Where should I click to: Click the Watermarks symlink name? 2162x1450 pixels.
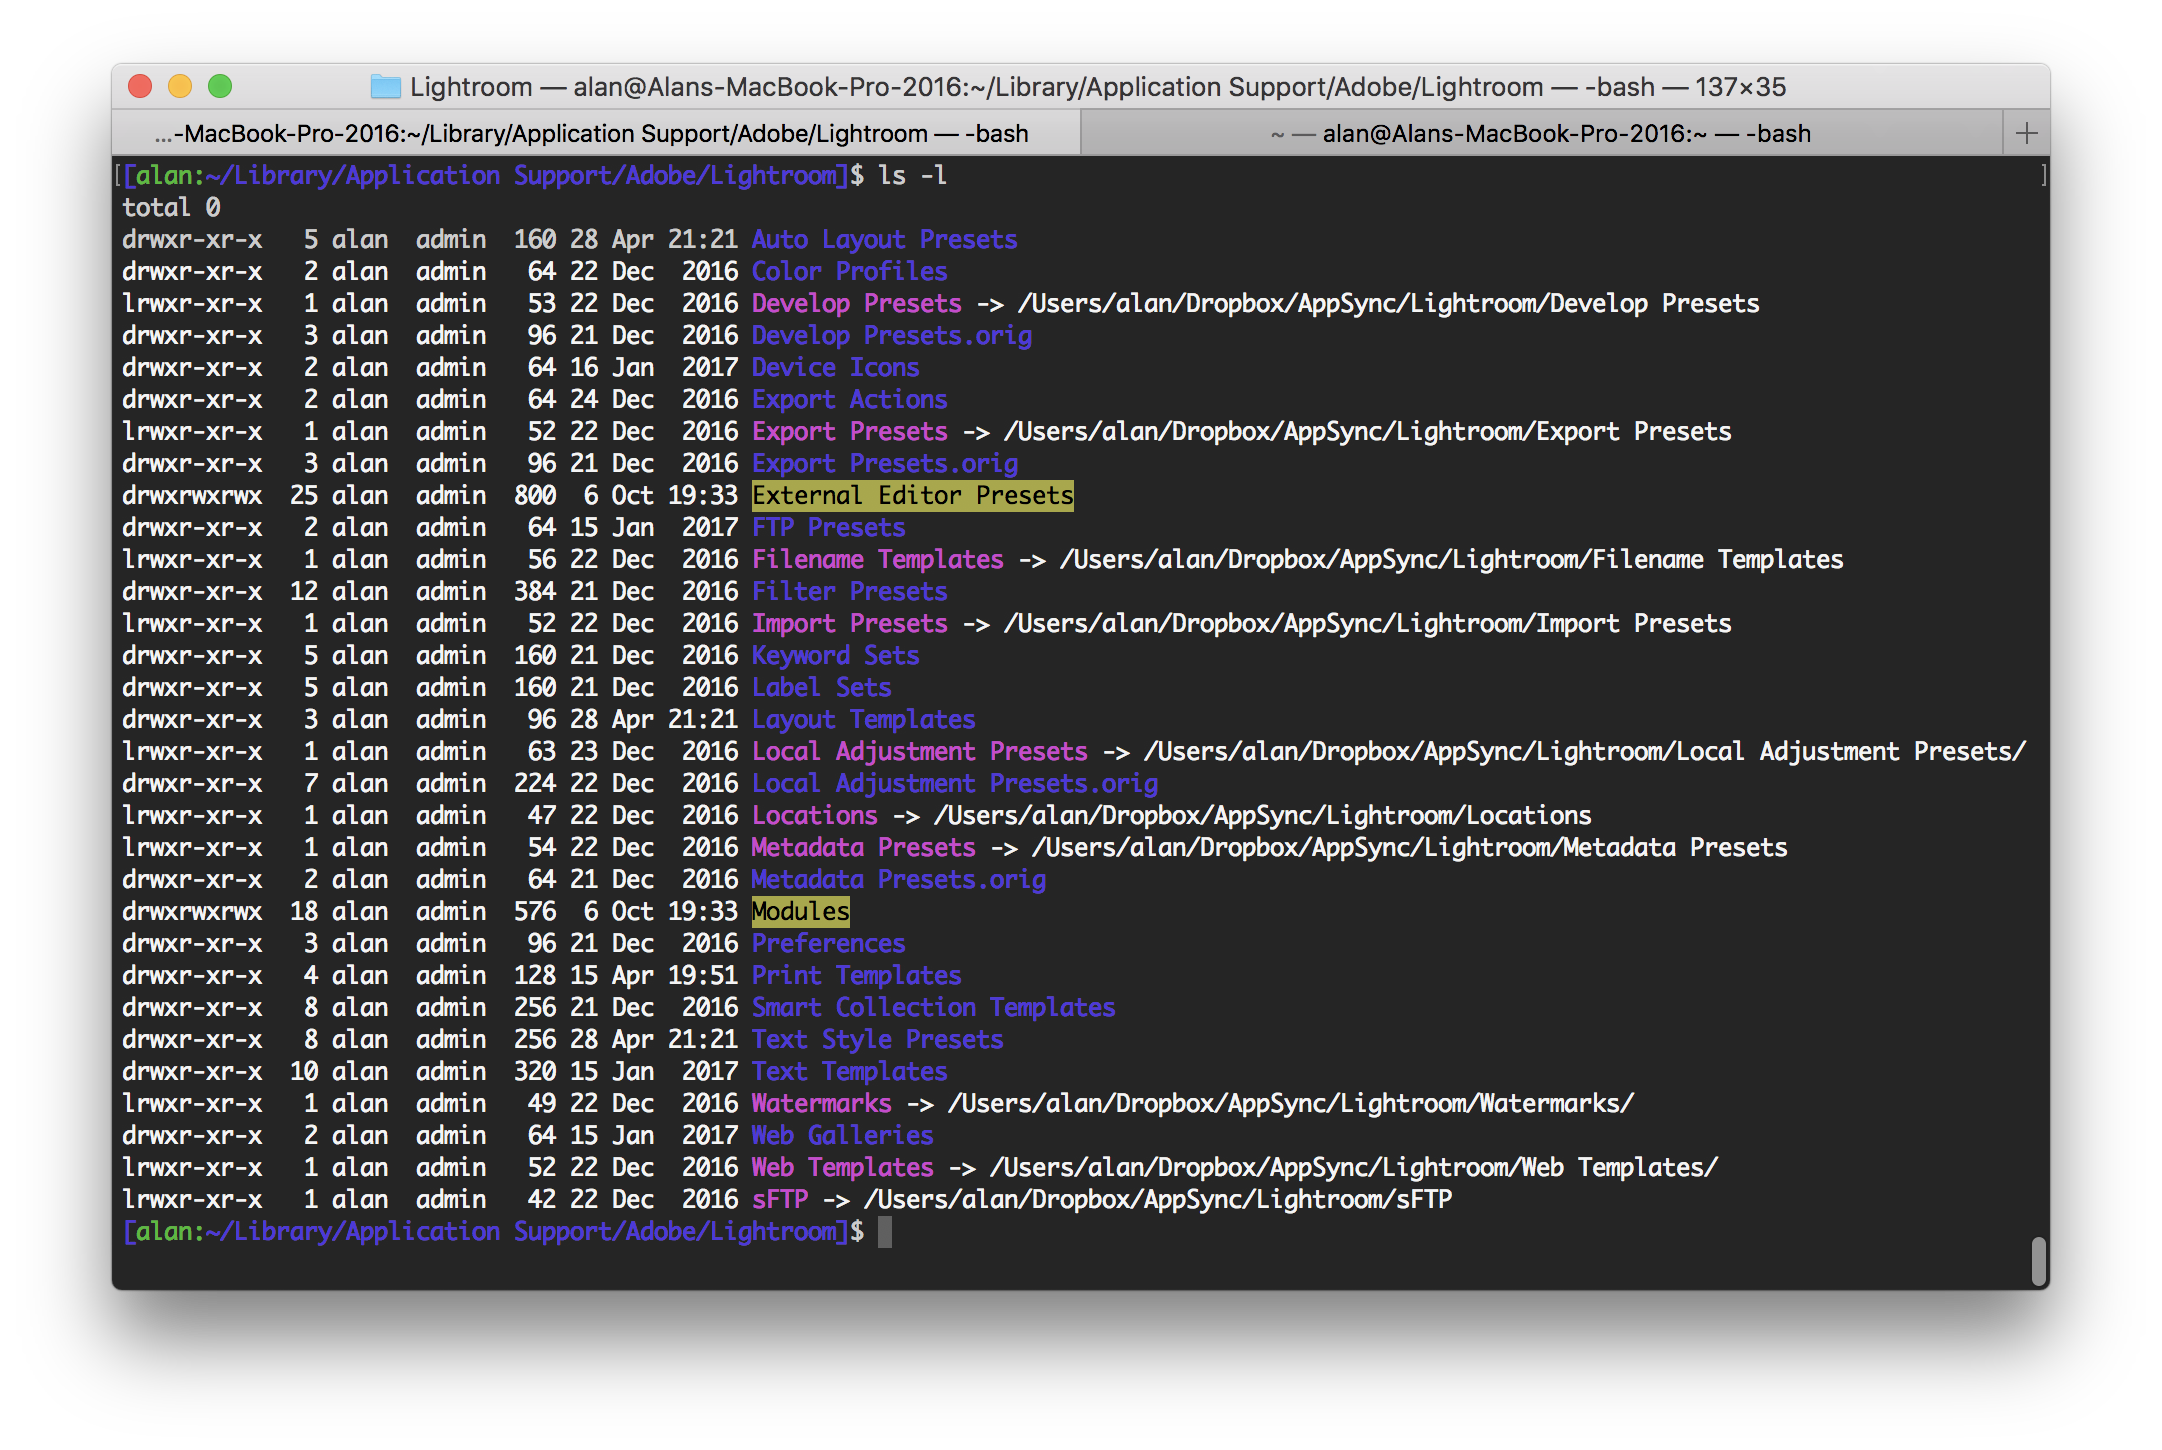[821, 1103]
